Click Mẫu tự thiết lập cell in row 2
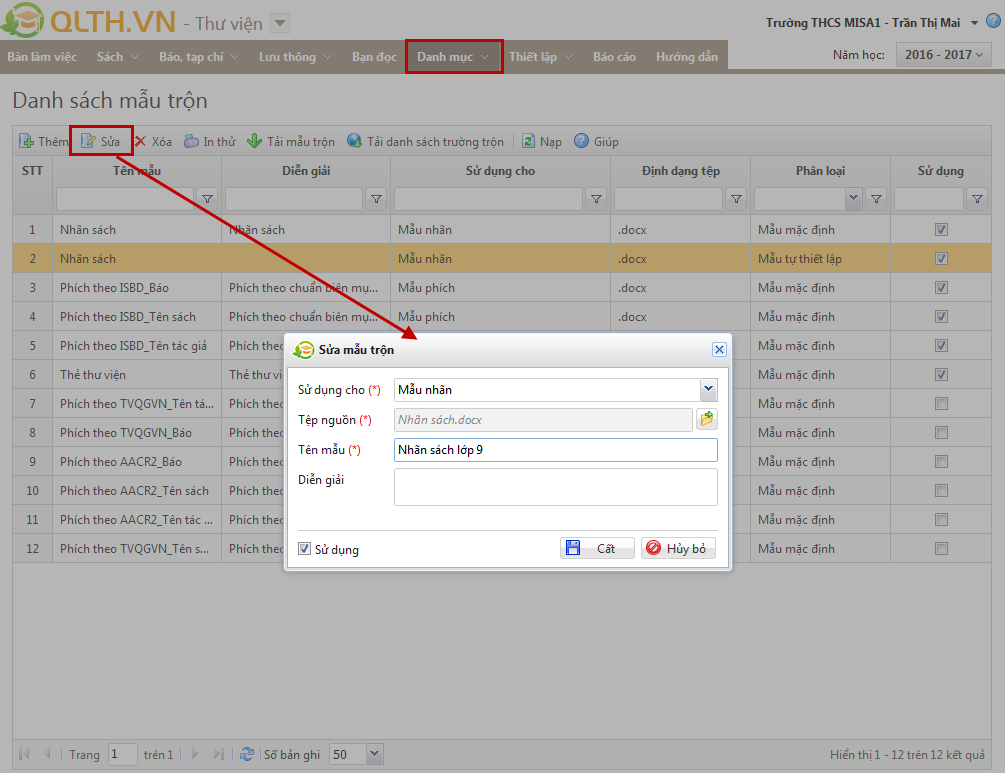1005x773 pixels. (x=820, y=258)
